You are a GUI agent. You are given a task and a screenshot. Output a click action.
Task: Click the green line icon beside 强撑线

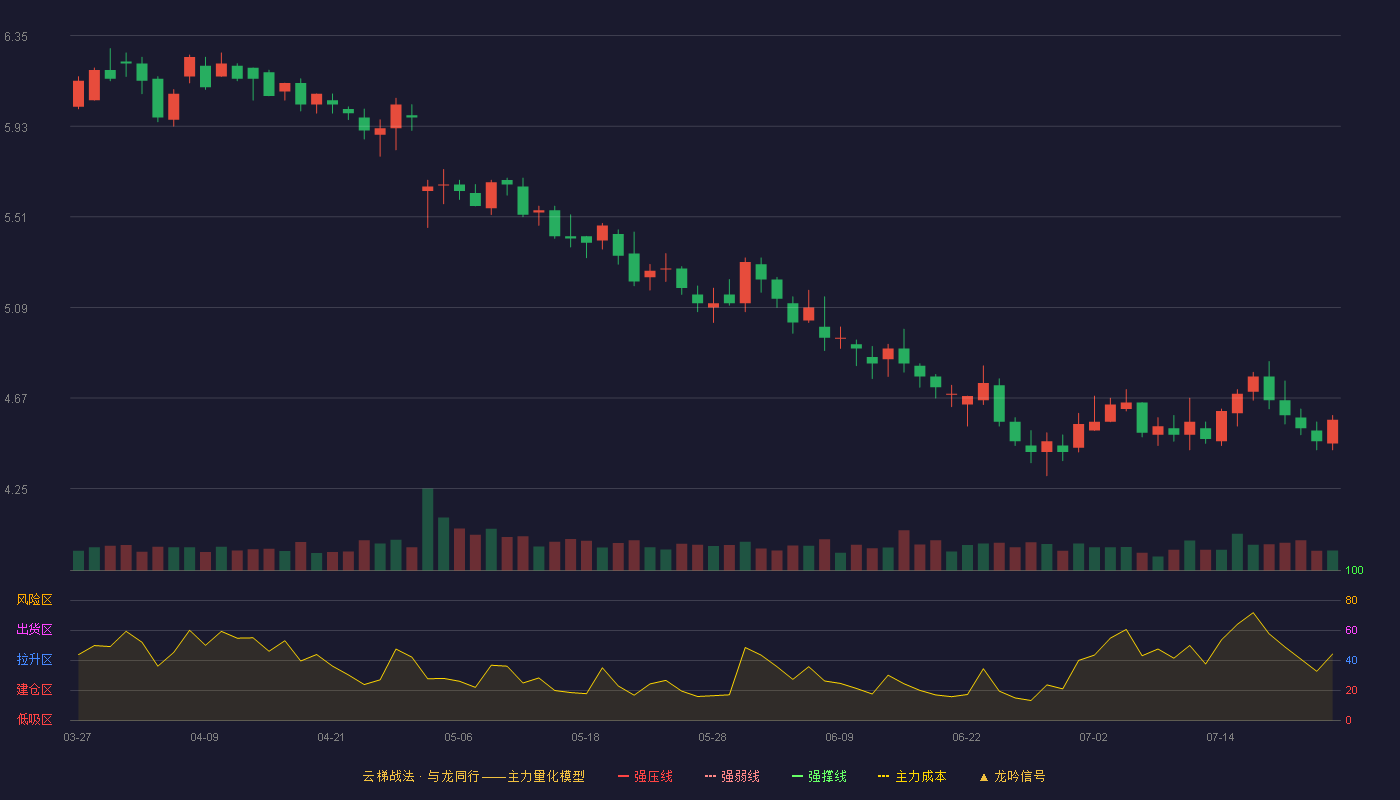coord(797,776)
